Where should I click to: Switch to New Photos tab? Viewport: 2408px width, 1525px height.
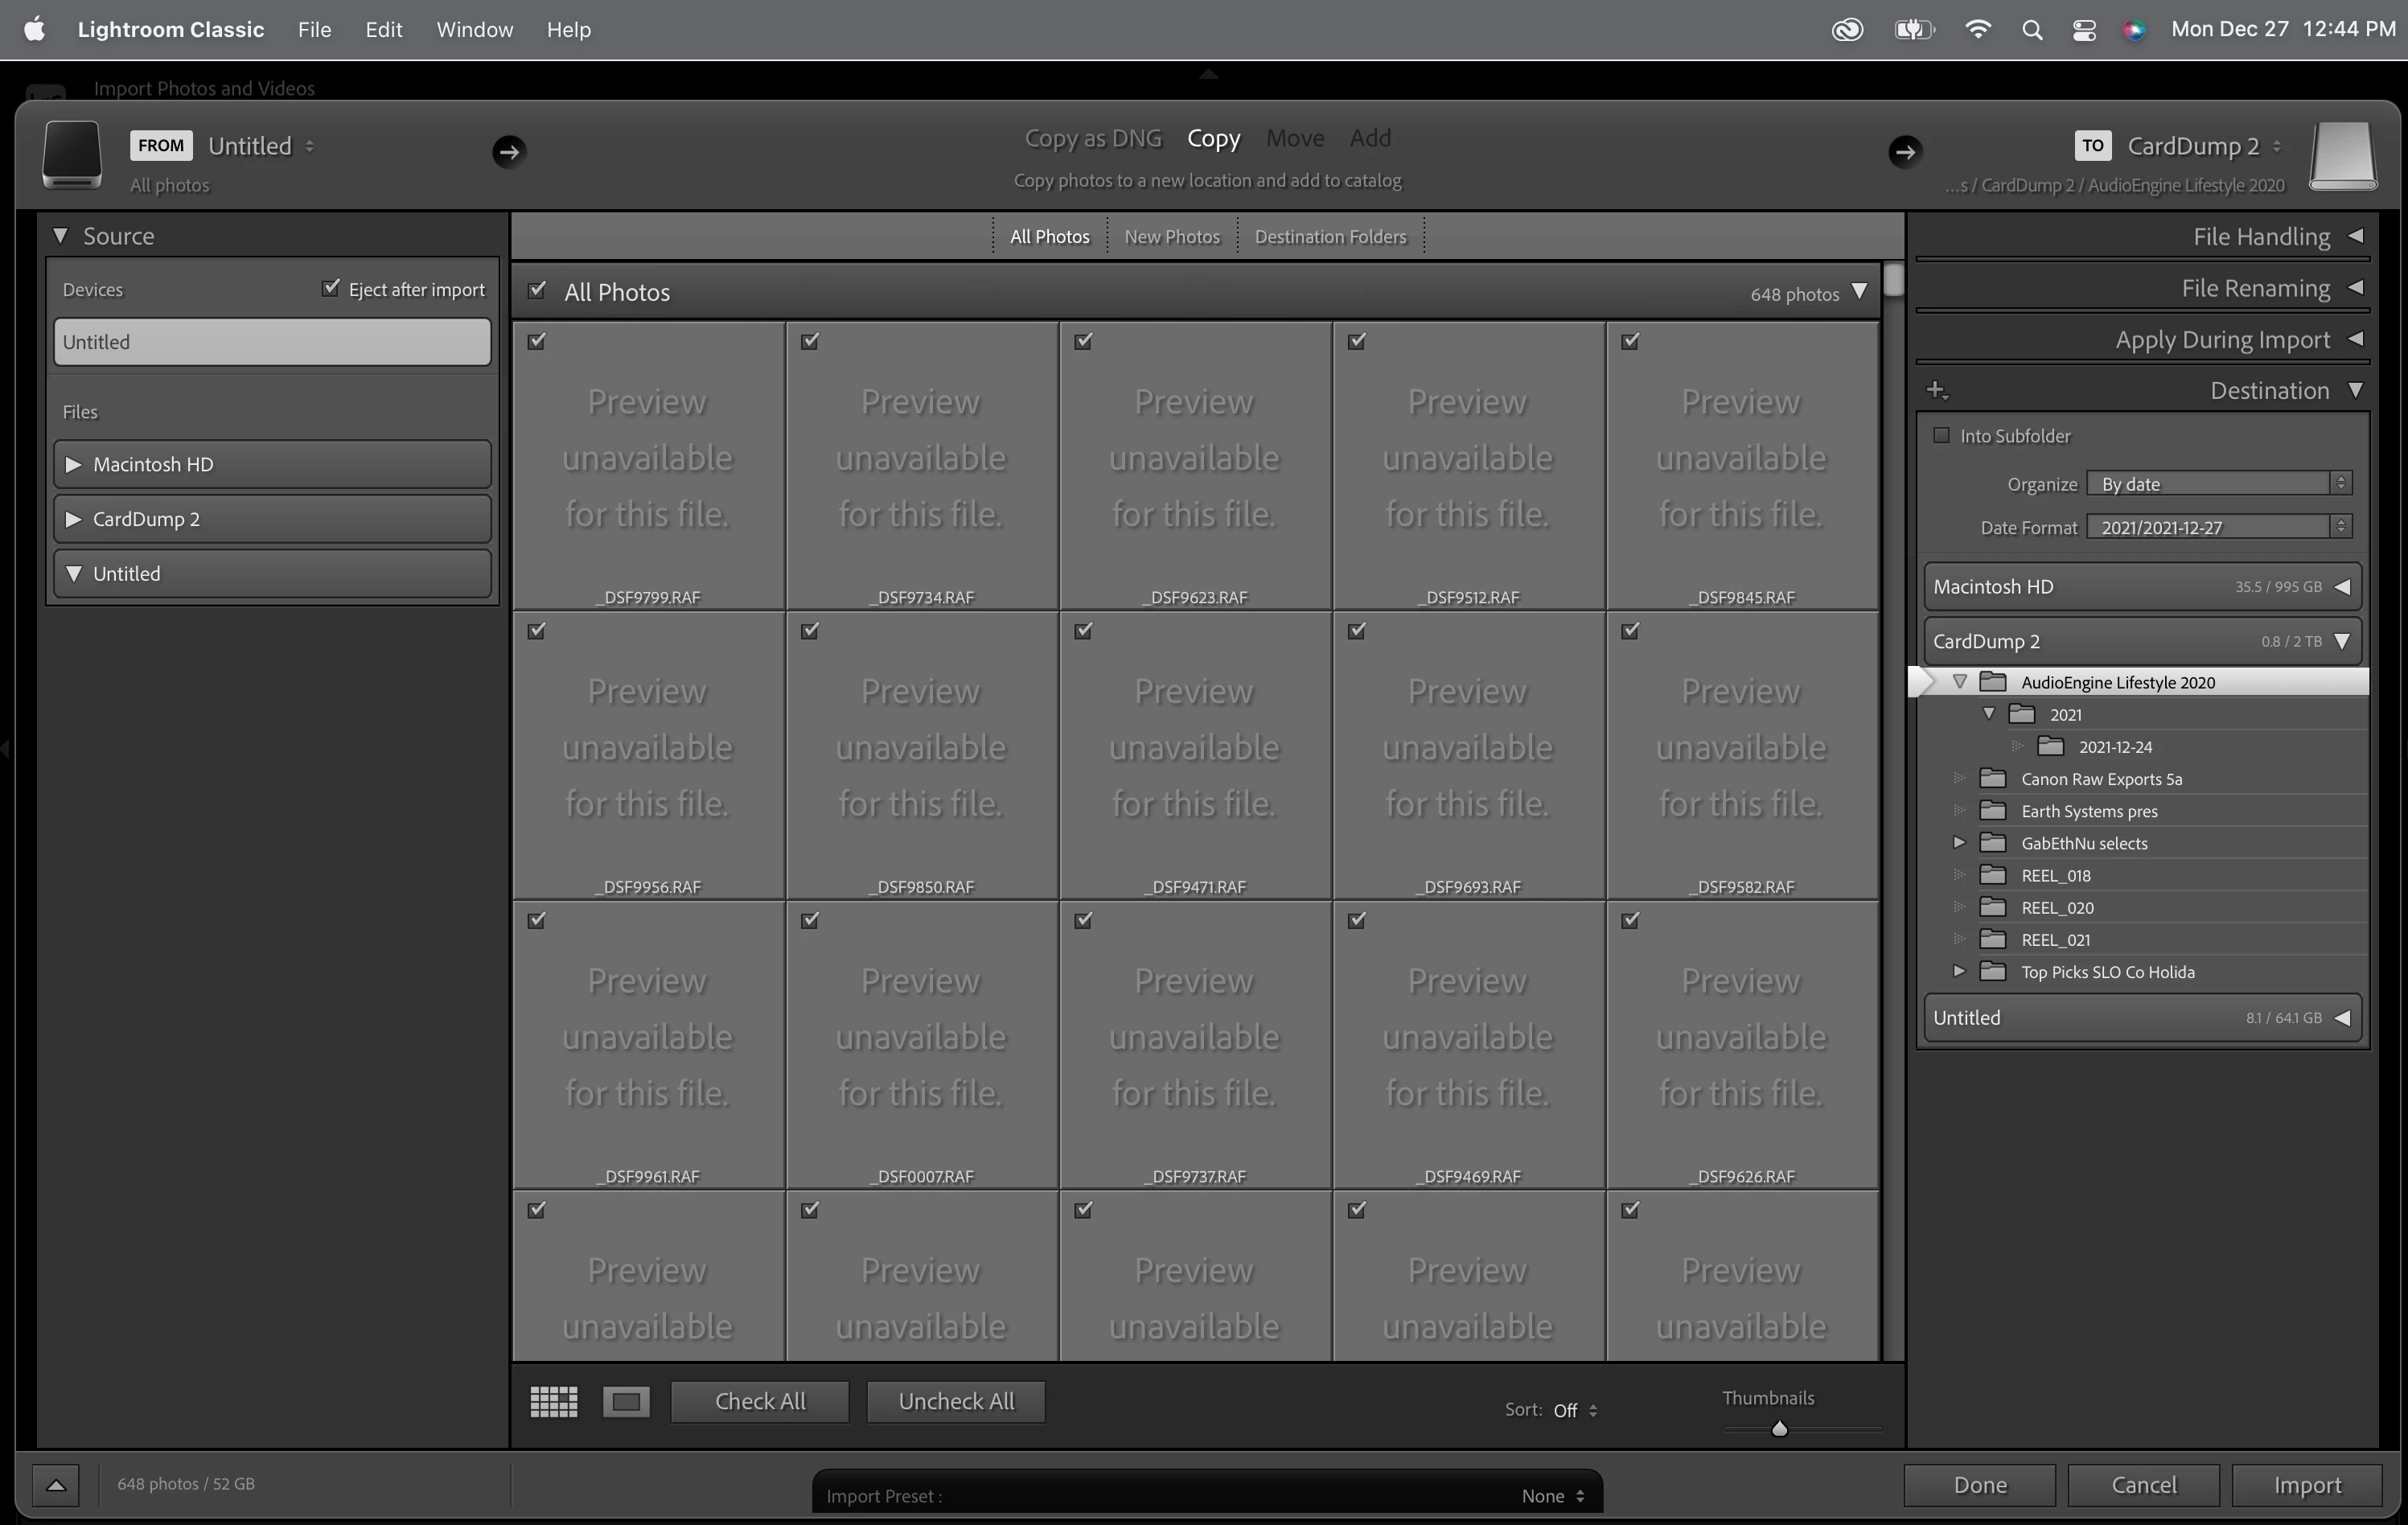(1171, 236)
